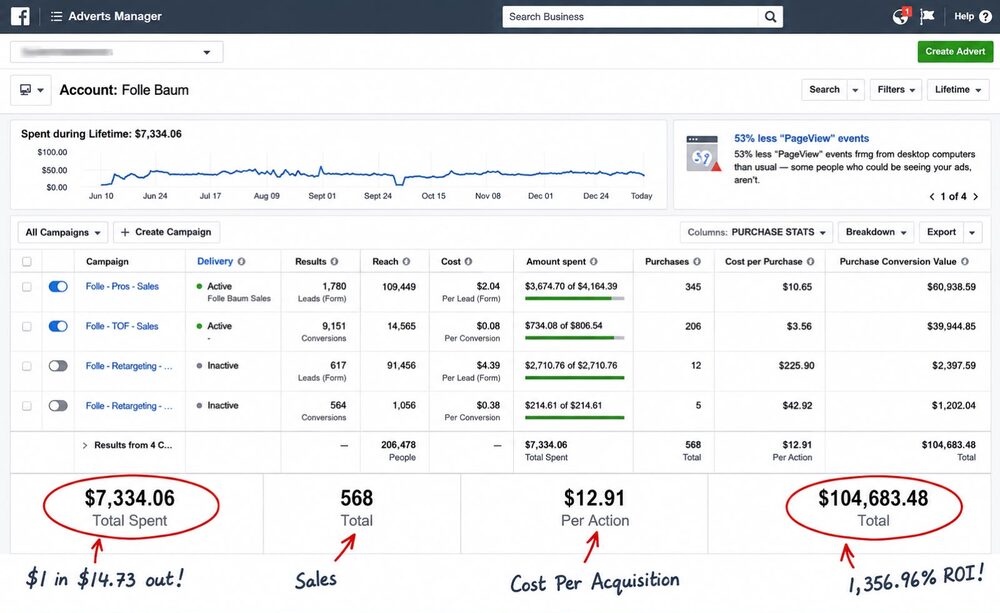This screenshot has width=1000, height=613.
Task: Go to next notification with right chevron
Action: click(975, 196)
